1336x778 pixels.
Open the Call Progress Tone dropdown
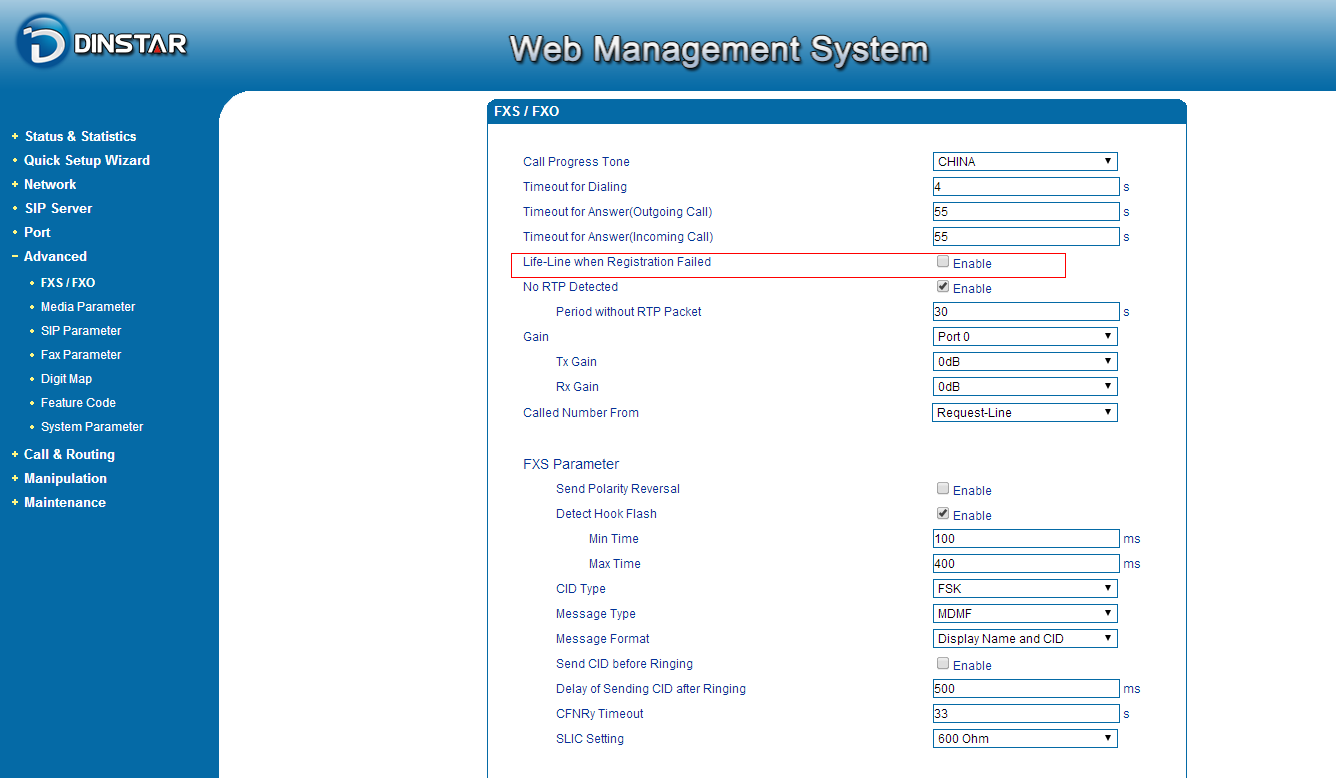[1024, 162]
